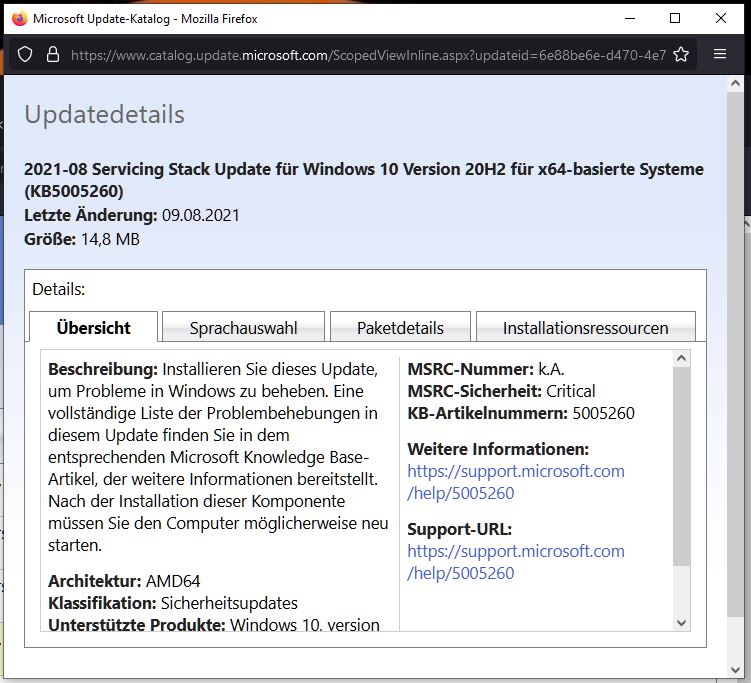
Task: Click the Updatedetails heading
Action: [x=104, y=114]
